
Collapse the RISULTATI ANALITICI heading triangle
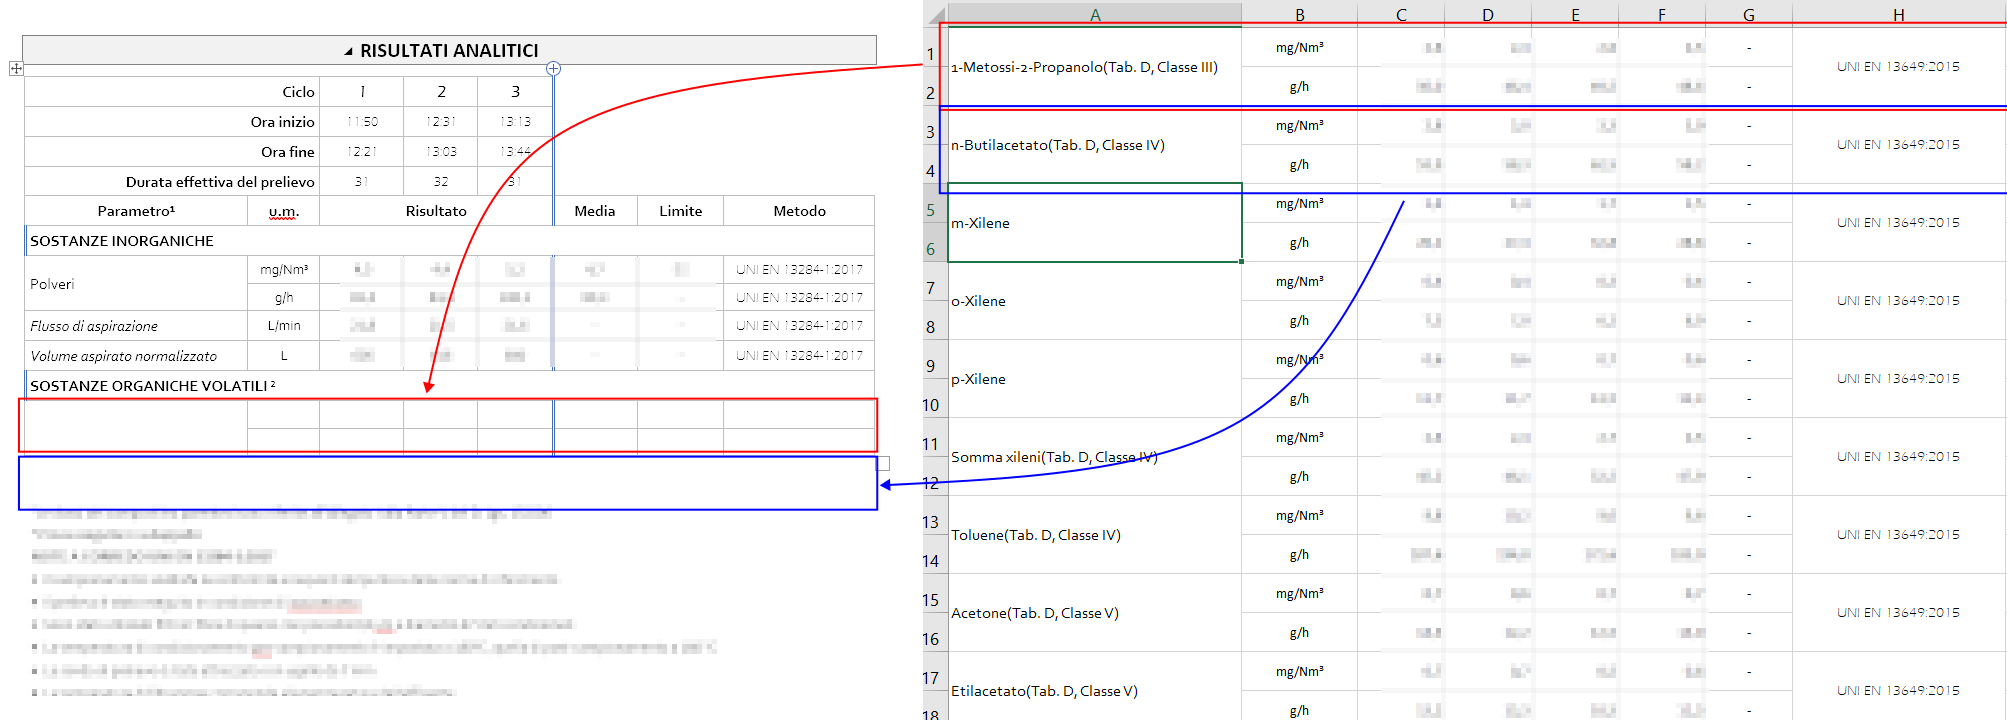tap(349, 51)
